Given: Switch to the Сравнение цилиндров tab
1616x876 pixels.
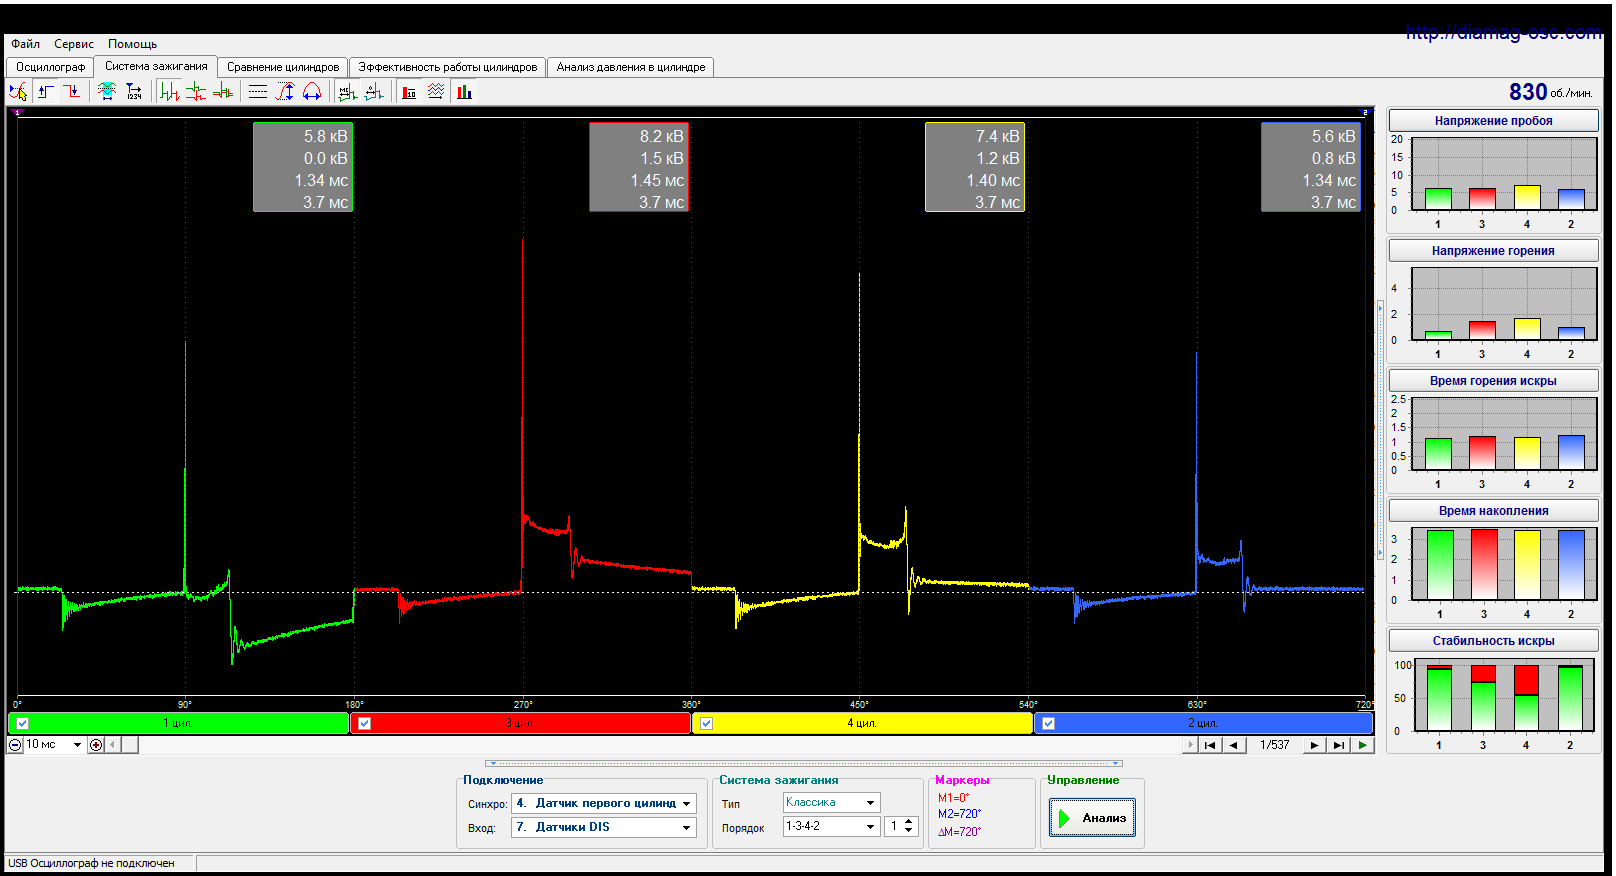Looking at the screenshot, I should point(283,67).
